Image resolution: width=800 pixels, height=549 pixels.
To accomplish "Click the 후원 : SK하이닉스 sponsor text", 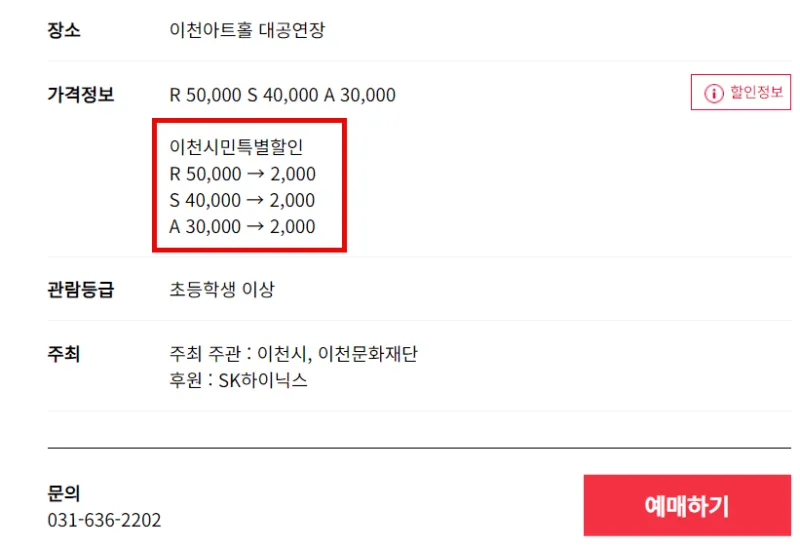I will click(x=238, y=380).
